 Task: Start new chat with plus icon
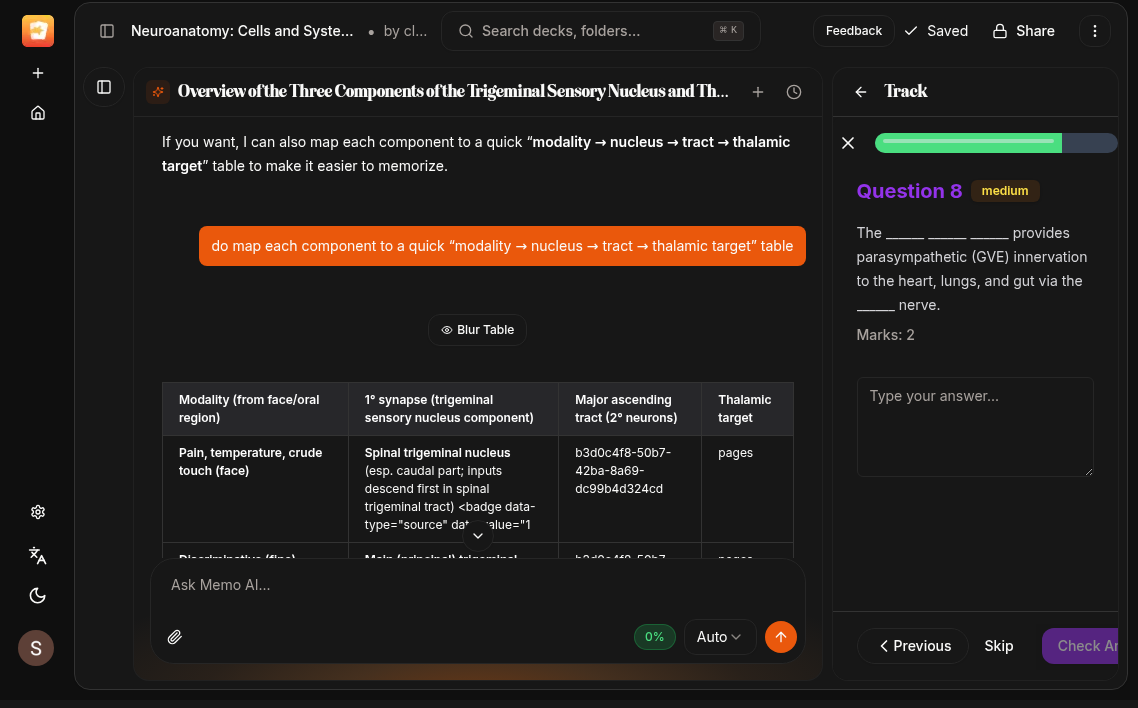(x=758, y=92)
